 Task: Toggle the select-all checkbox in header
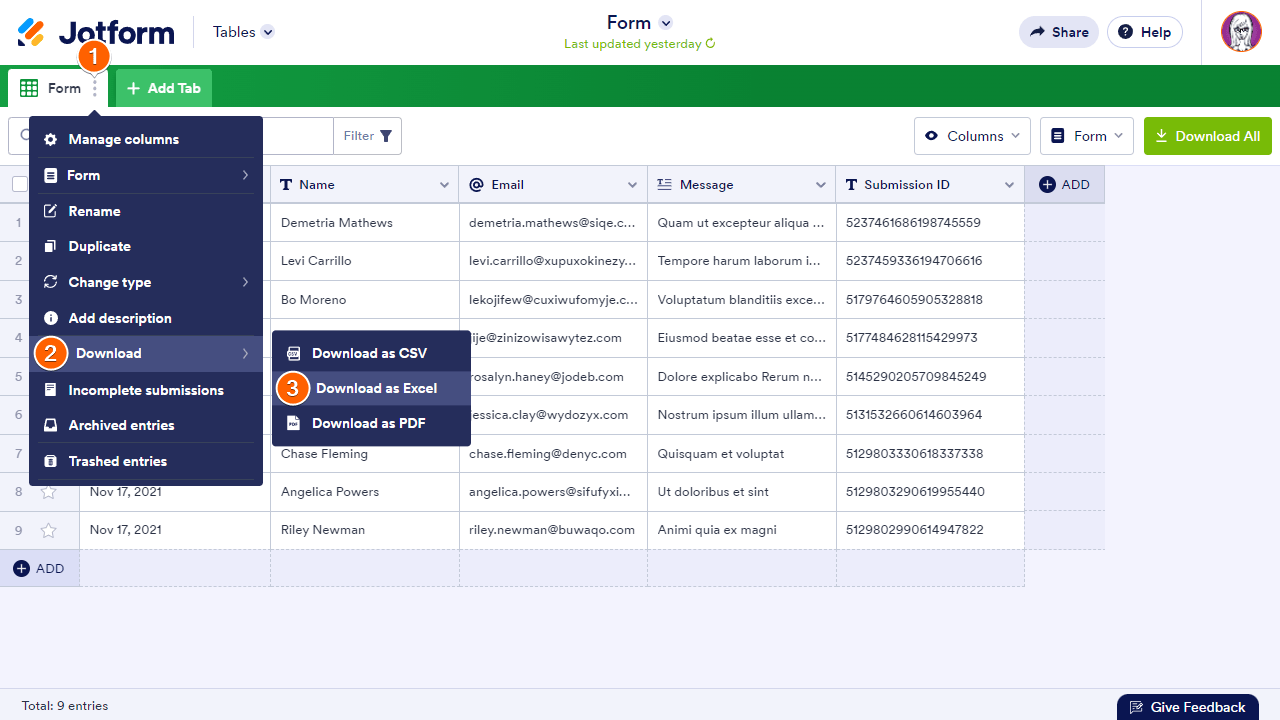20,184
